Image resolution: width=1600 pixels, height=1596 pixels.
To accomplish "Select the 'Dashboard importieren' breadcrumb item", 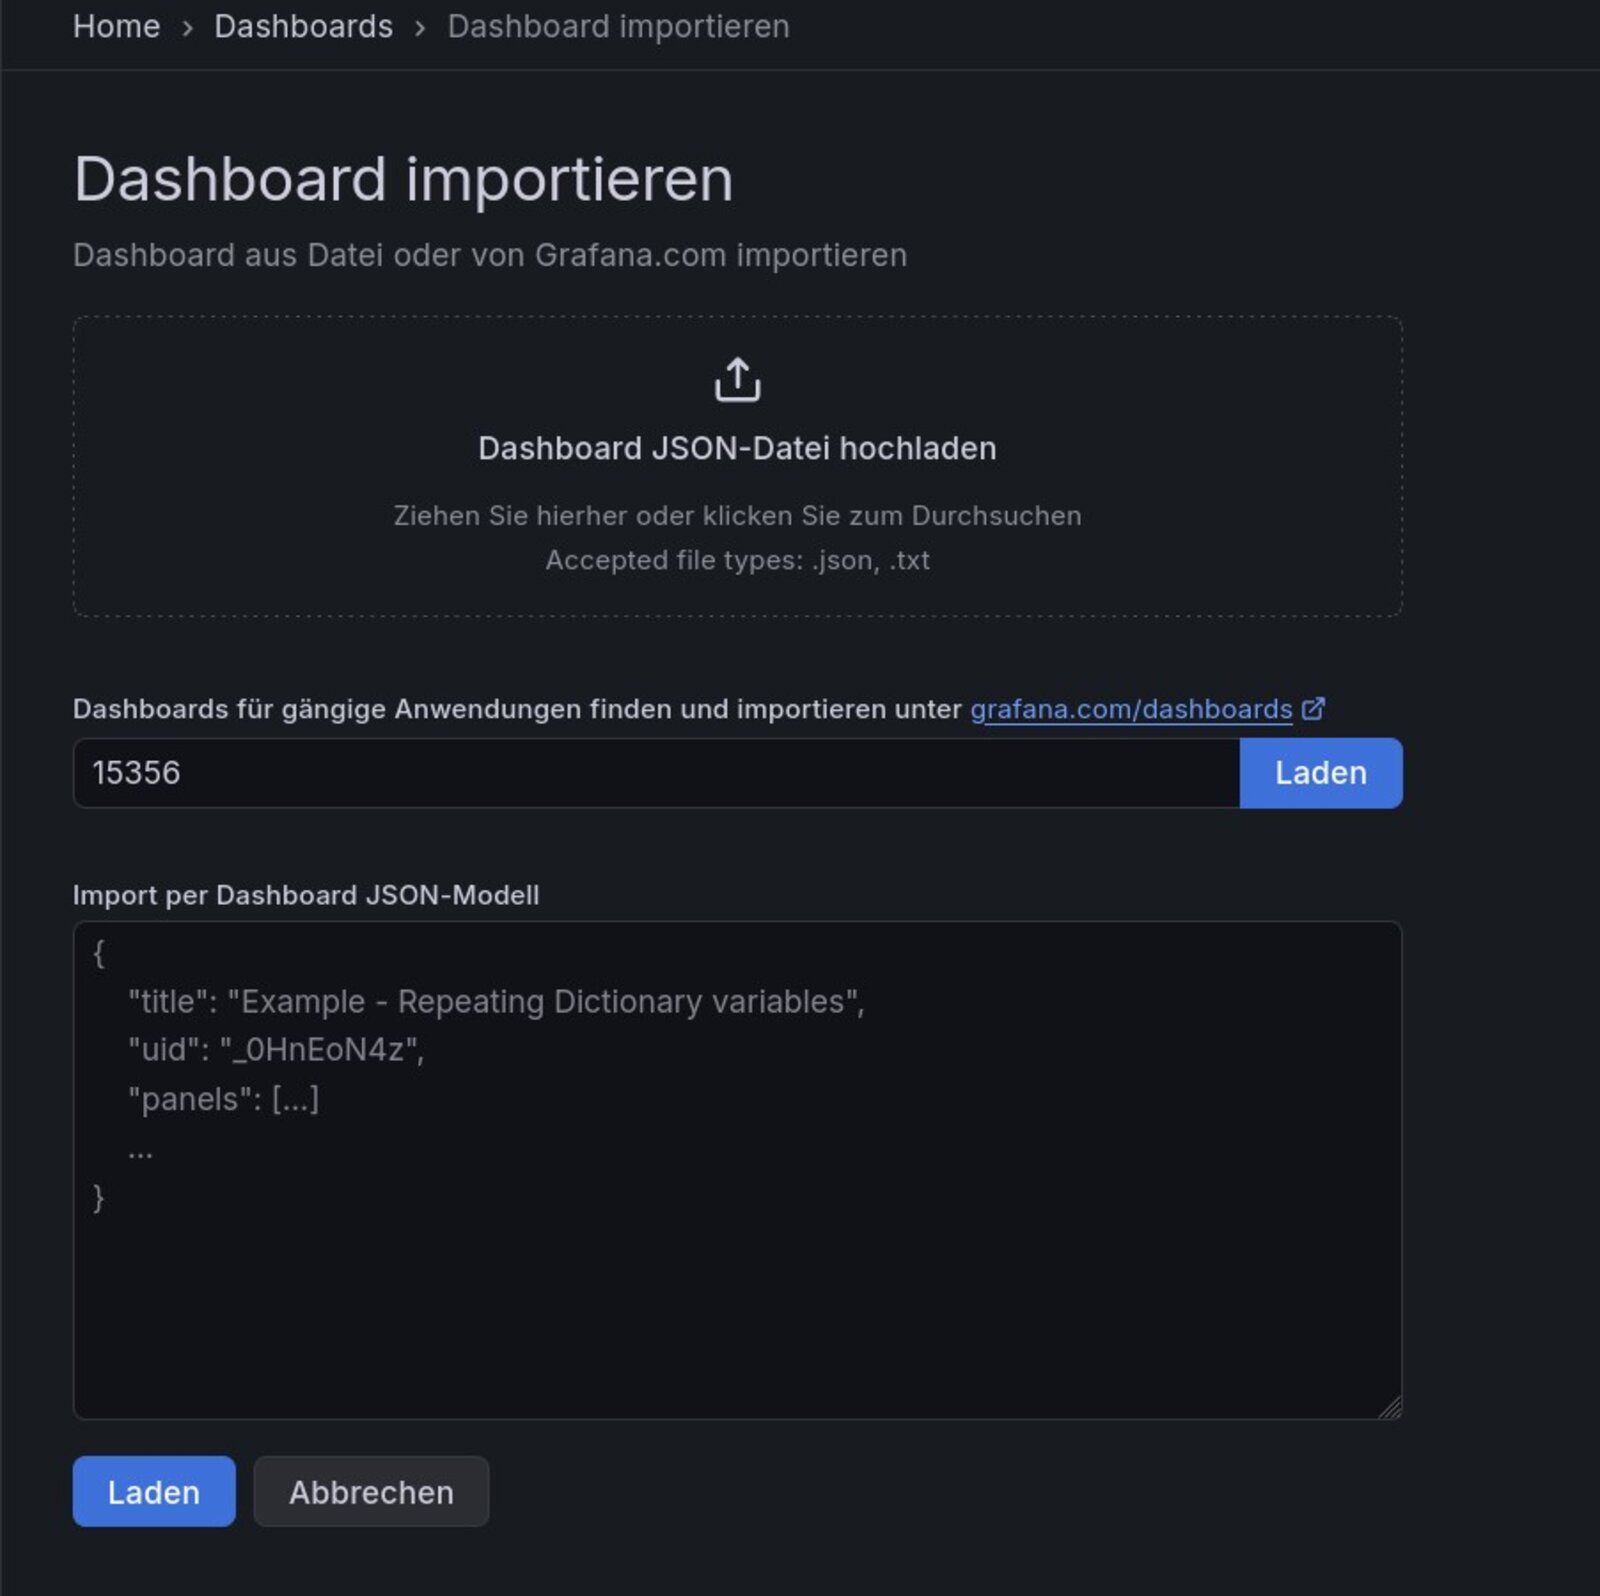I will [x=618, y=27].
